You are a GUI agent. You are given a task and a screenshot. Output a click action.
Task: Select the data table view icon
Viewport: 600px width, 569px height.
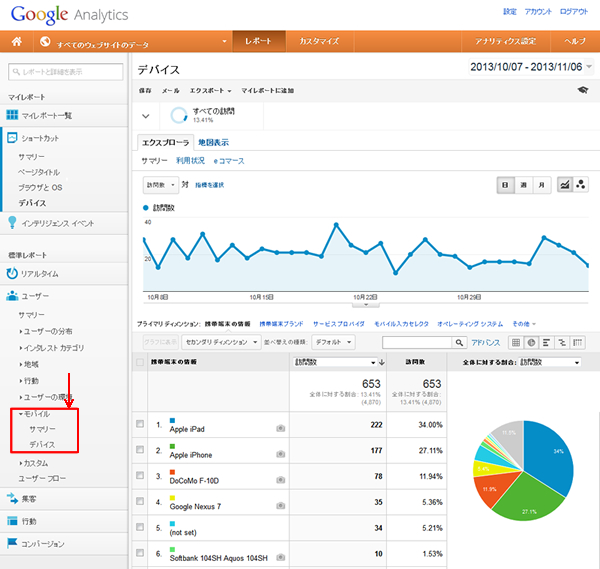tap(516, 342)
